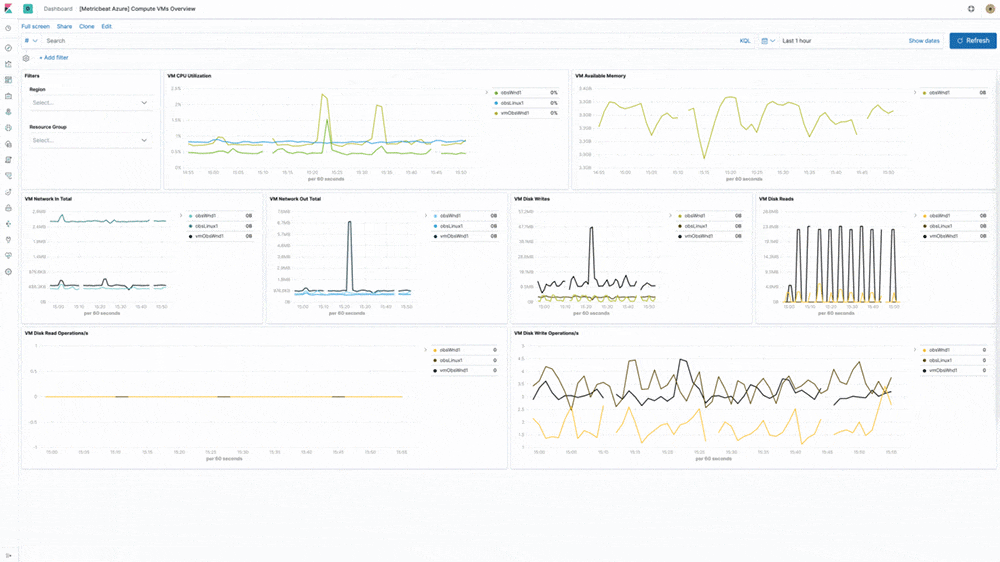Open the Dev Tools icon in sidebar
This screenshot has height=562, width=1000.
(8, 240)
